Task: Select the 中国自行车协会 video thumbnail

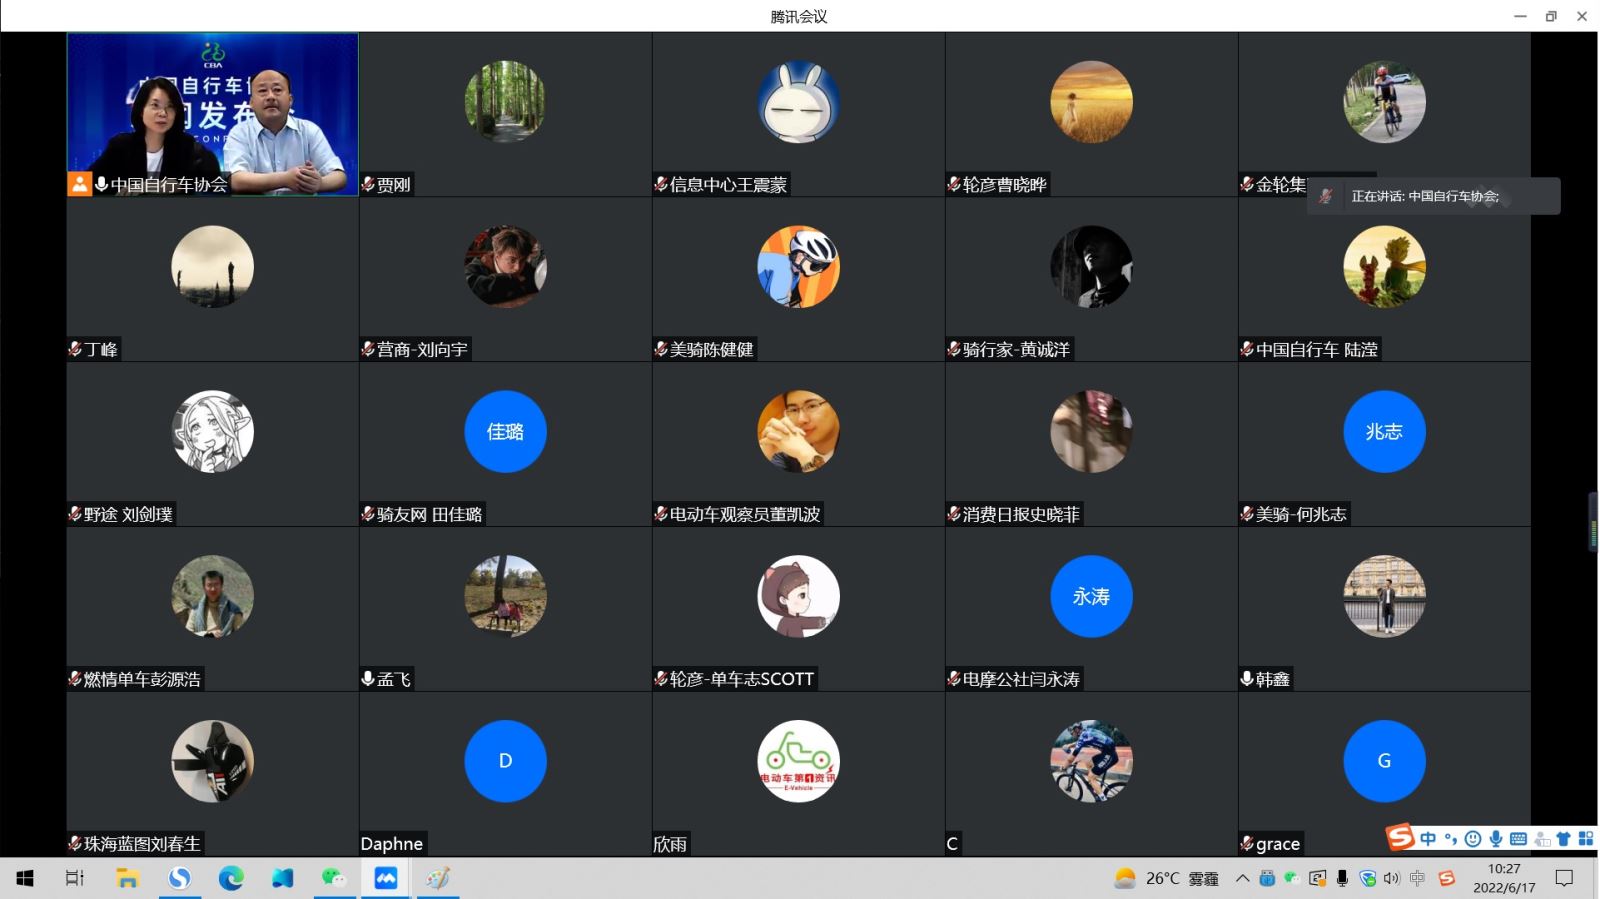Action: click(212, 105)
